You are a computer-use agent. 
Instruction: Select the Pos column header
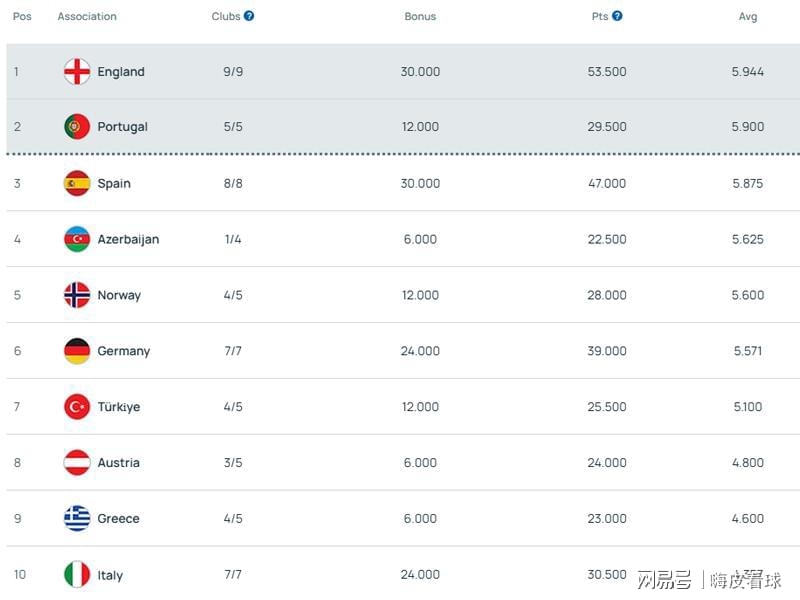pyautogui.click(x=22, y=16)
